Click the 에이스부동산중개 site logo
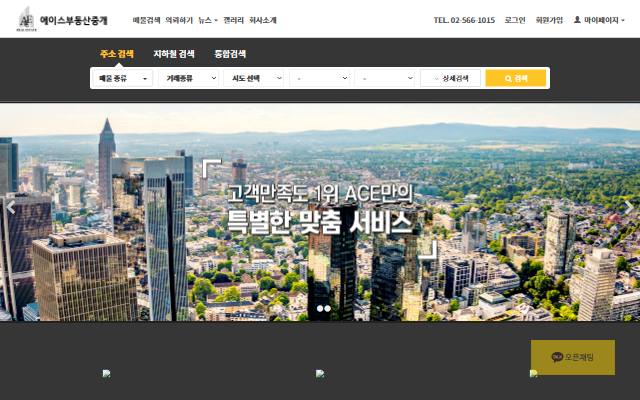640x400 pixels. pyautogui.click(x=62, y=20)
